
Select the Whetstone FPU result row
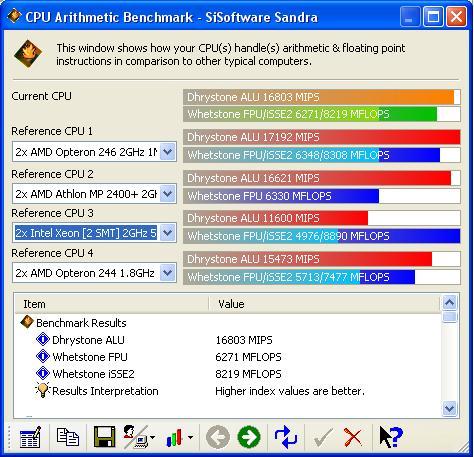click(x=228, y=357)
